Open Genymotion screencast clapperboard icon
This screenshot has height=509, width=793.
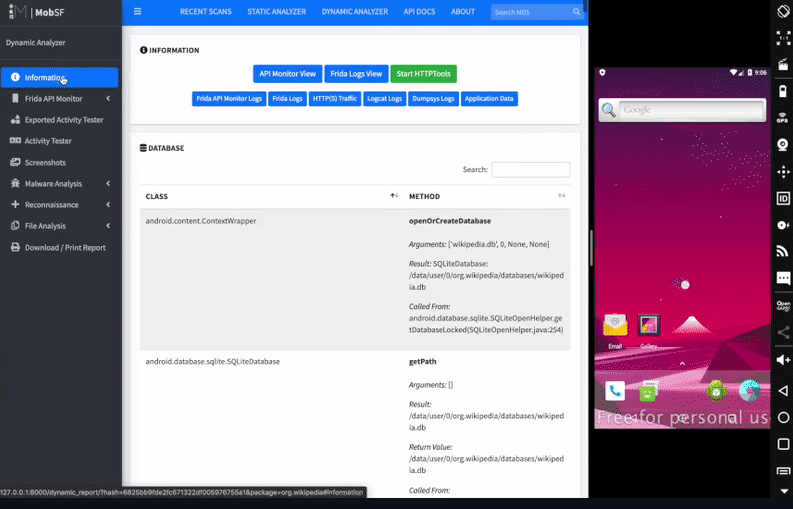coord(783,65)
